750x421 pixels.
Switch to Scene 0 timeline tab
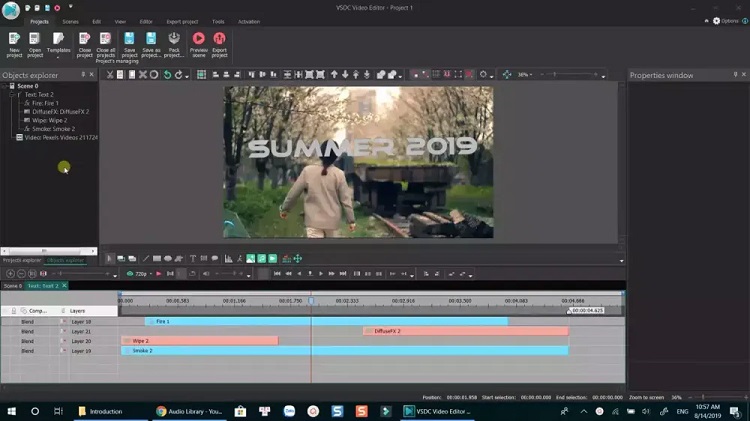[x=13, y=286]
